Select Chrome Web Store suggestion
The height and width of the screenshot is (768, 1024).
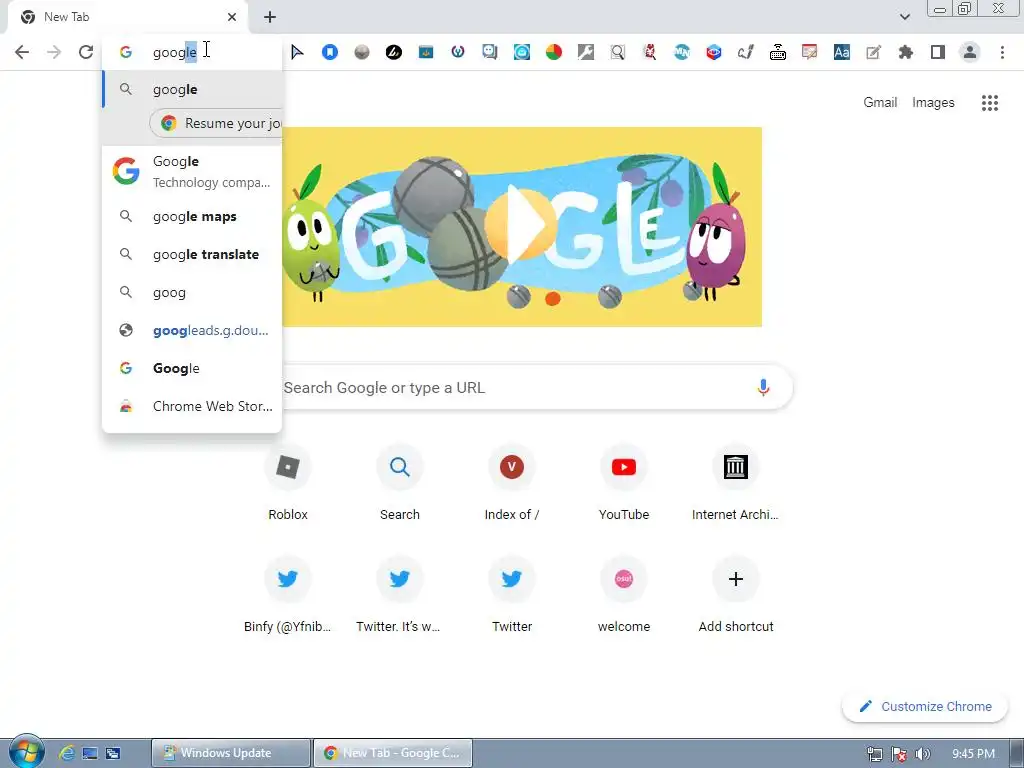click(192, 406)
